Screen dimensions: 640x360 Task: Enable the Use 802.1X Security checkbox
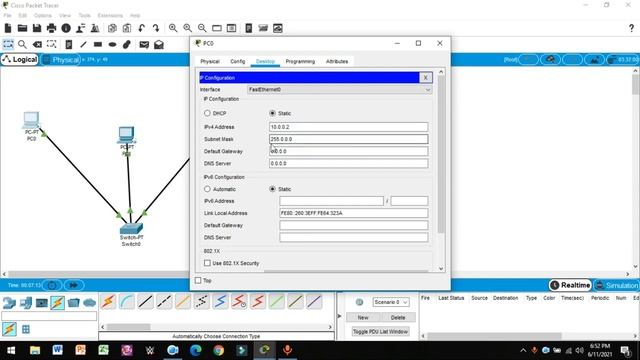(207, 263)
